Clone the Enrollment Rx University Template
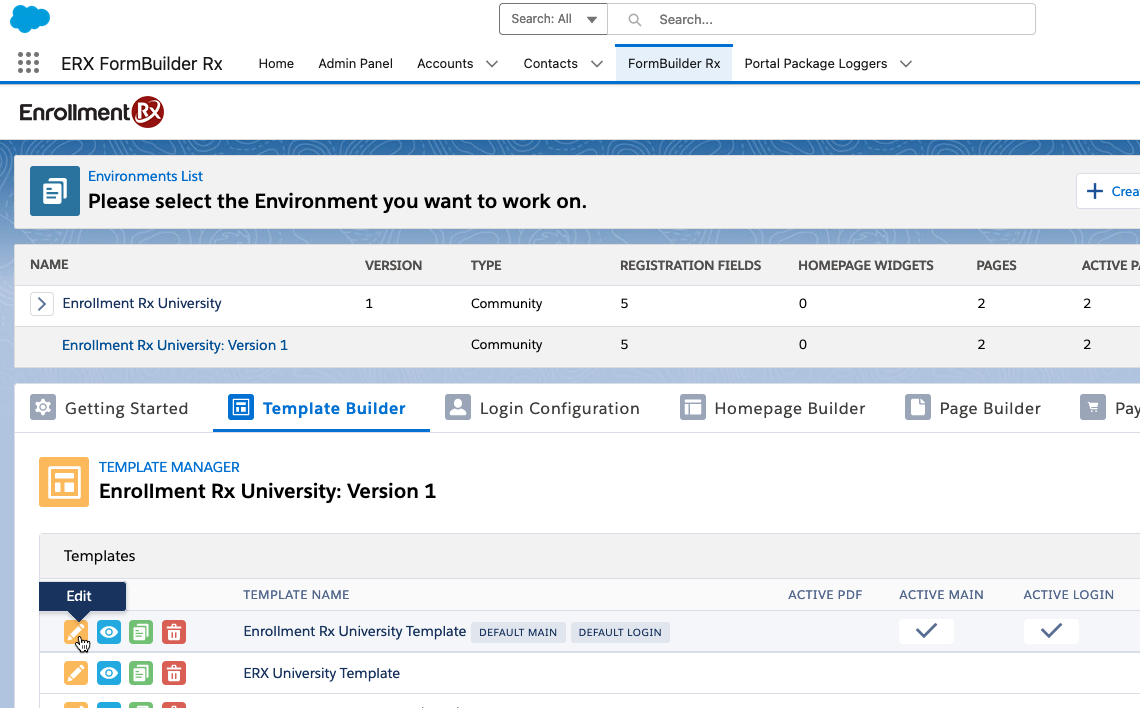This screenshot has height=708, width=1140. pos(141,632)
